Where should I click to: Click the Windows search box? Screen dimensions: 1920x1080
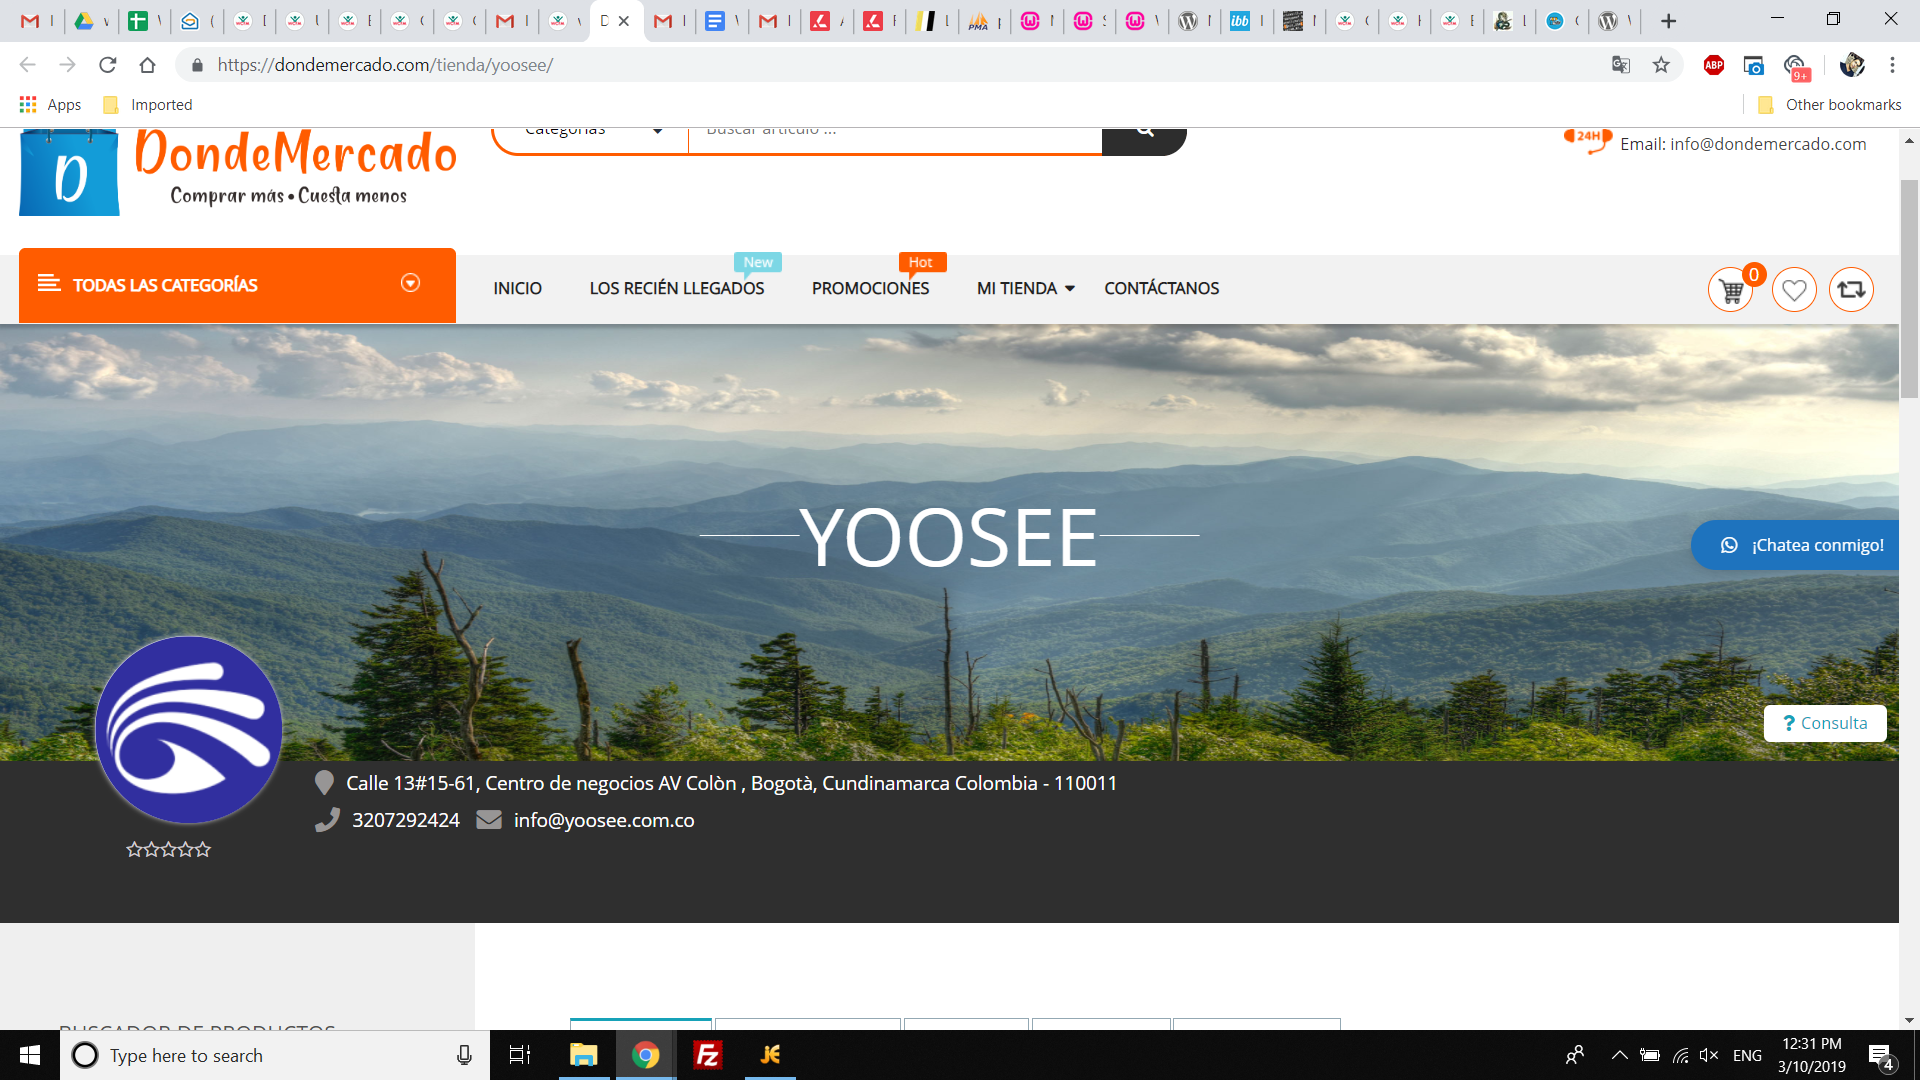click(275, 1055)
